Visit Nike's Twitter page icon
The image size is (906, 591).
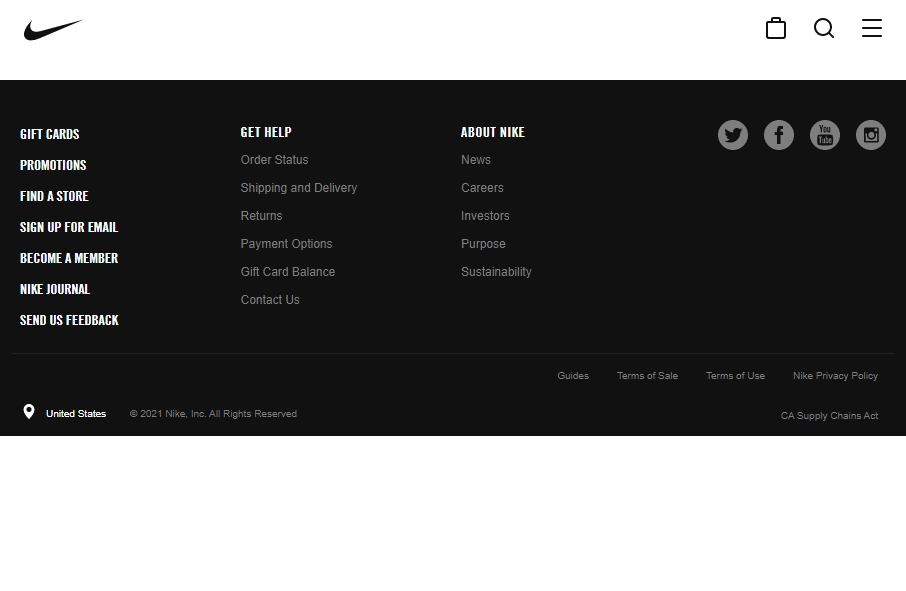pos(733,135)
